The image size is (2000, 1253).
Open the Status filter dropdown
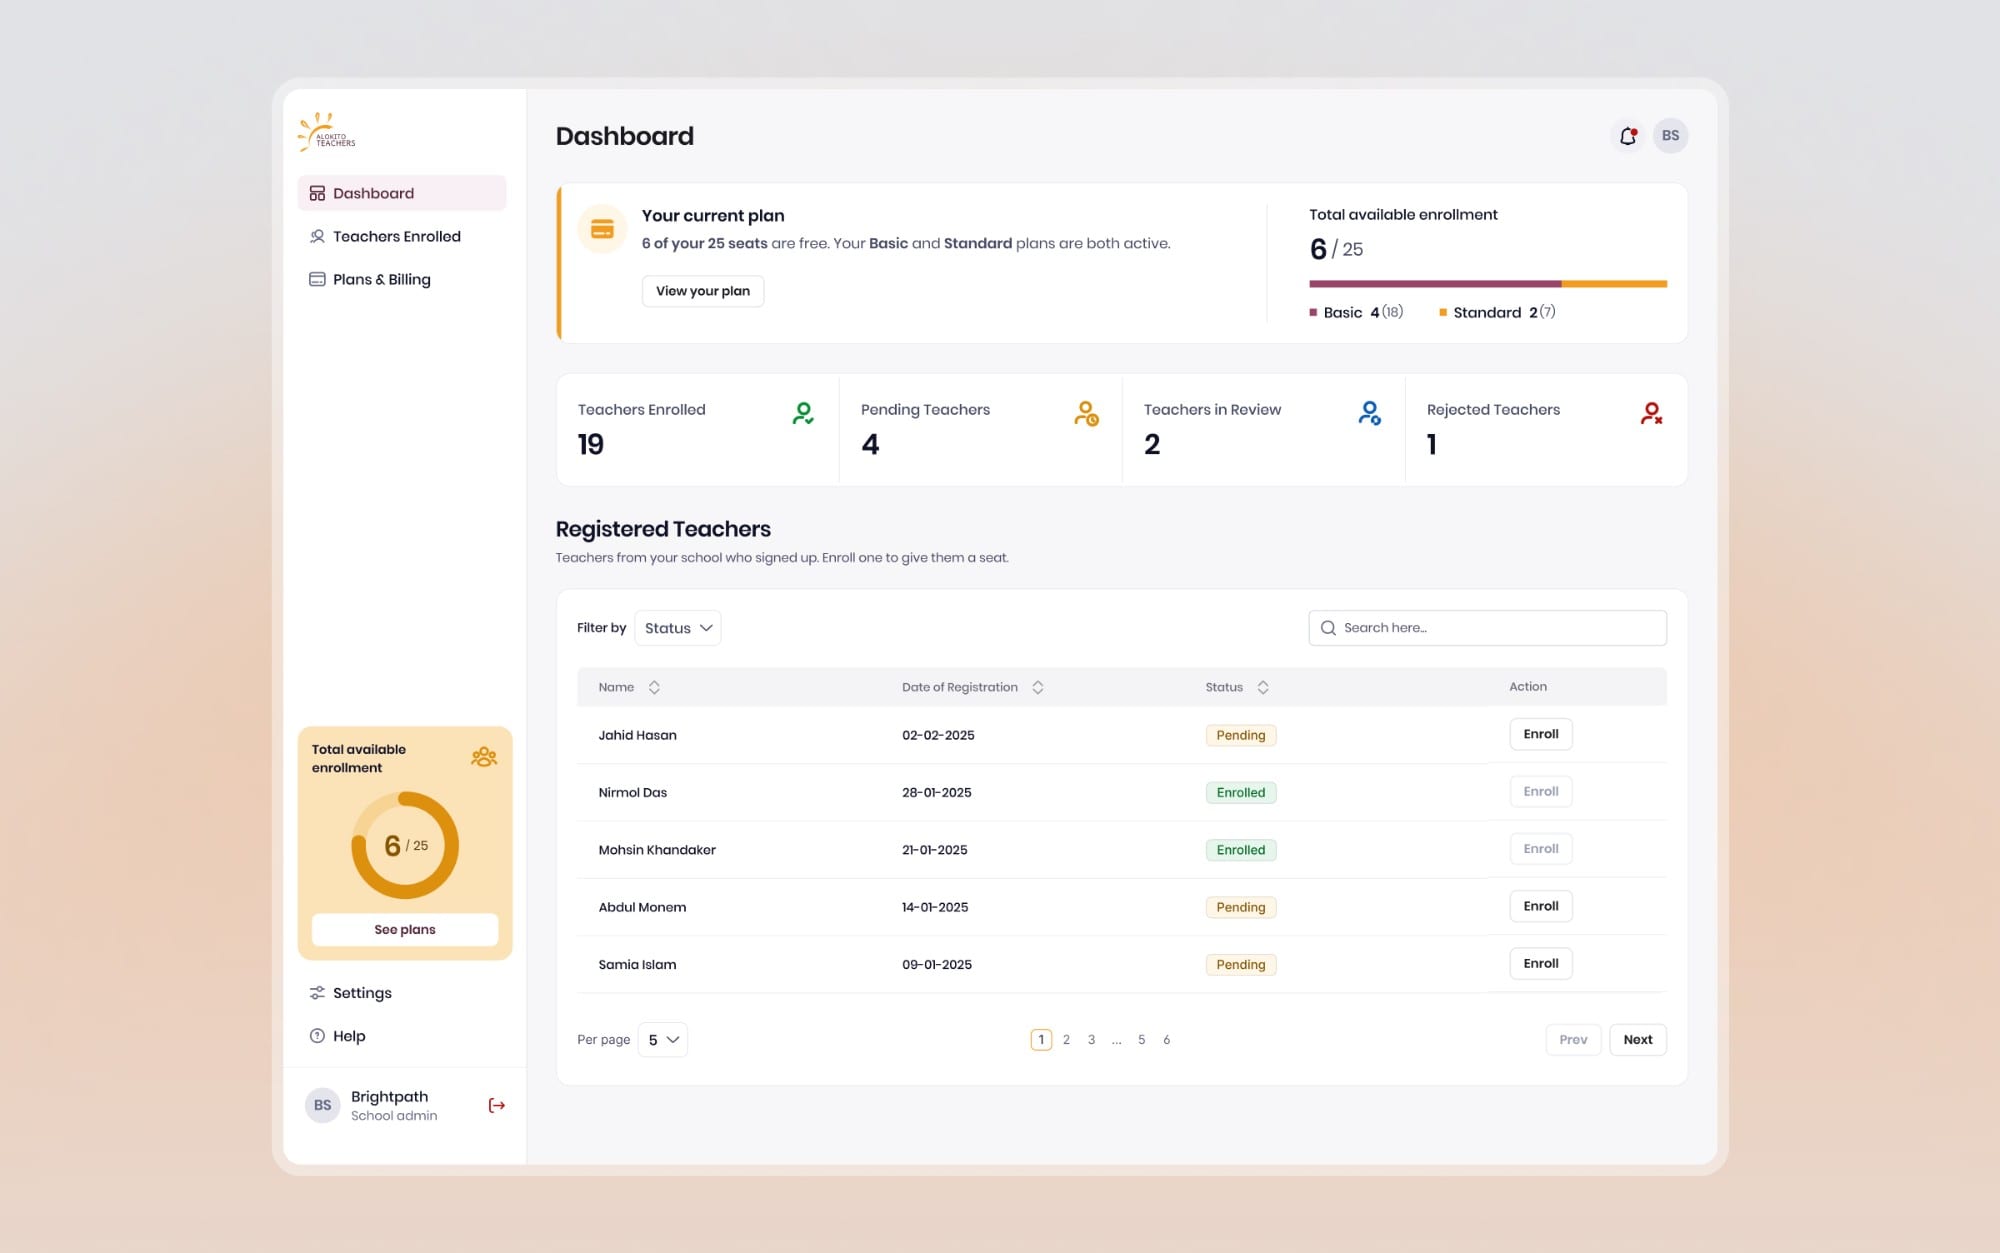click(x=678, y=628)
